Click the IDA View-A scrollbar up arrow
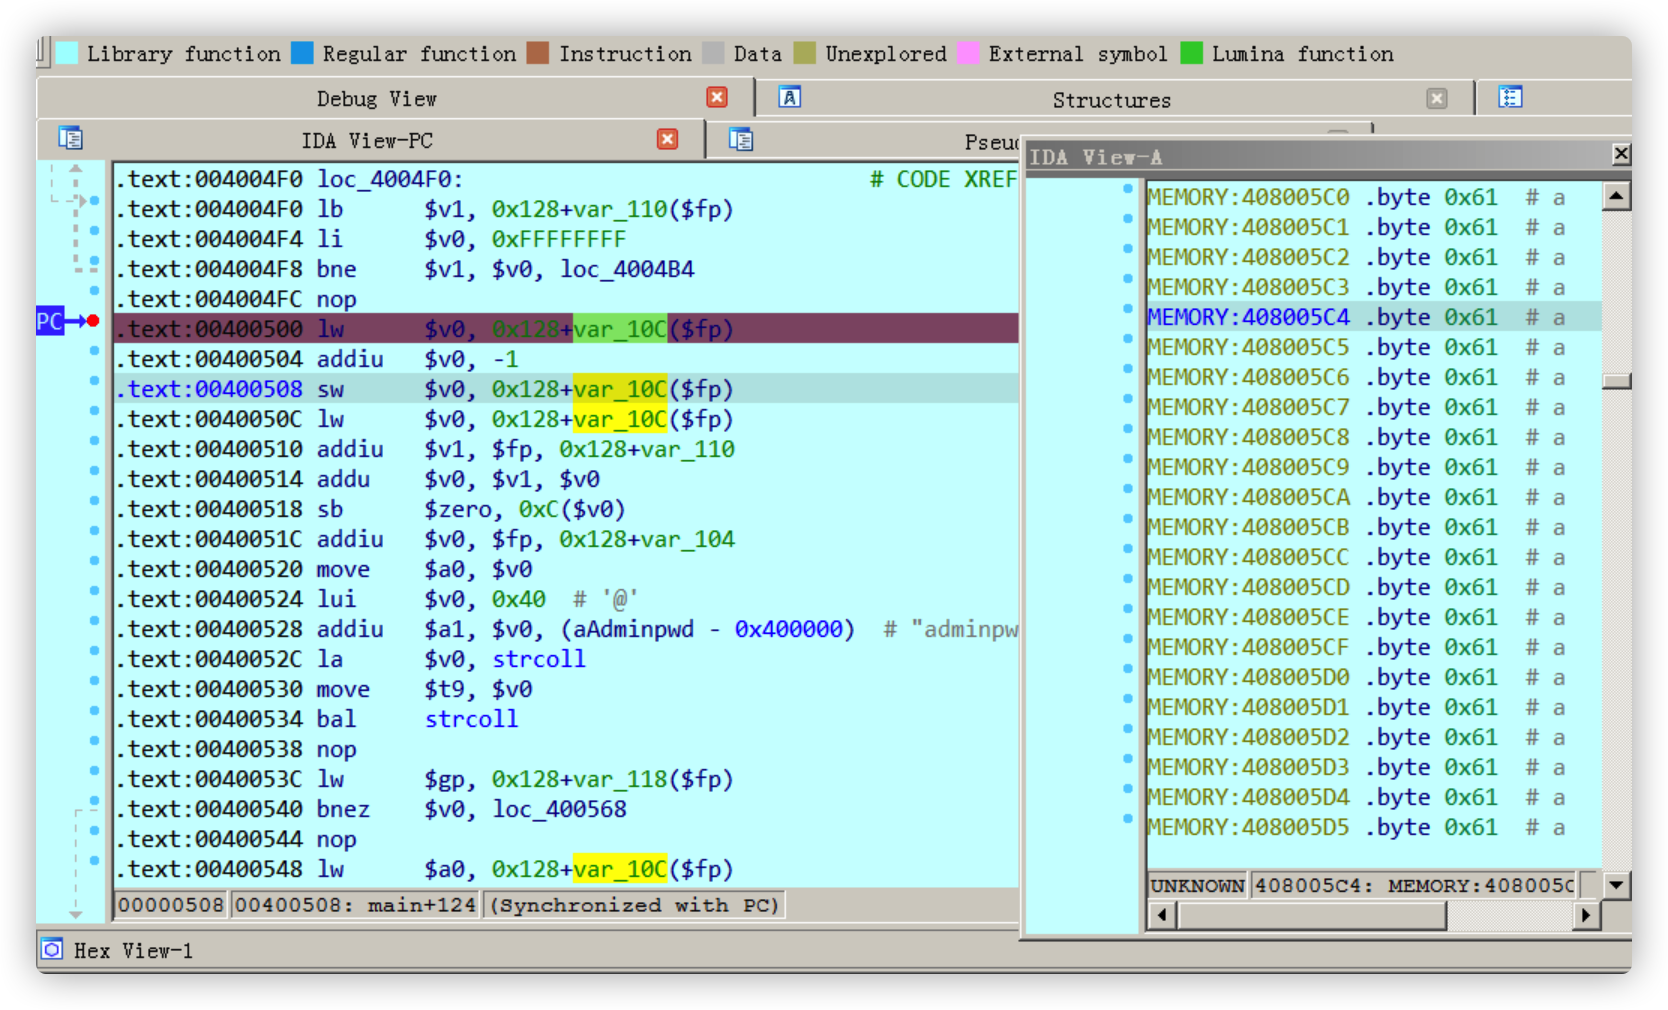This screenshot has width=1668, height=1010. tap(1616, 196)
